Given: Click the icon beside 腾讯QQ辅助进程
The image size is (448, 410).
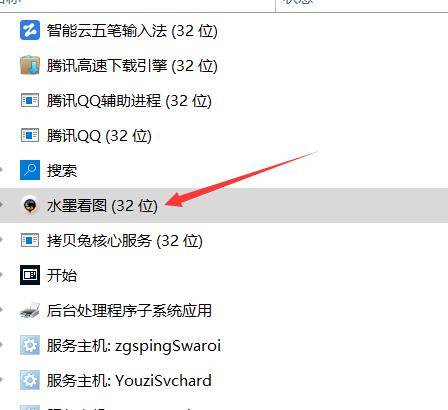Looking at the screenshot, I should (x=30, y=100).
